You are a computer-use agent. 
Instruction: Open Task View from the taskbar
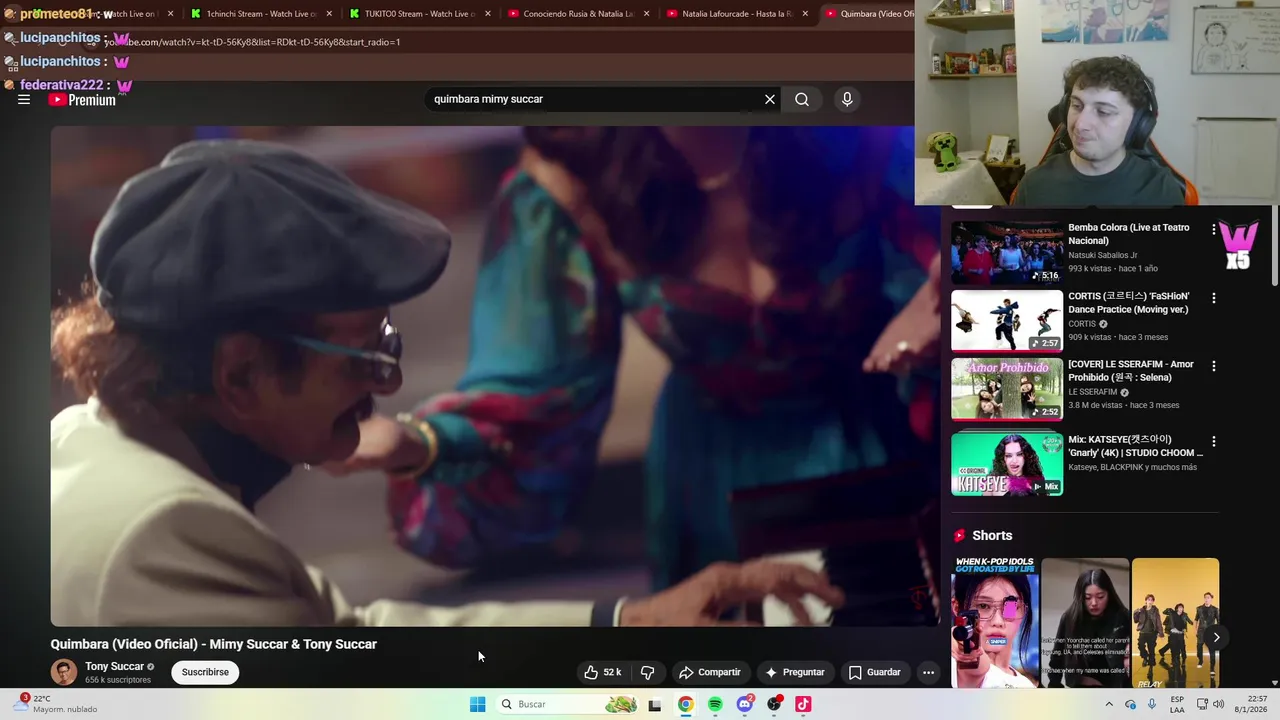coord(654,704)
